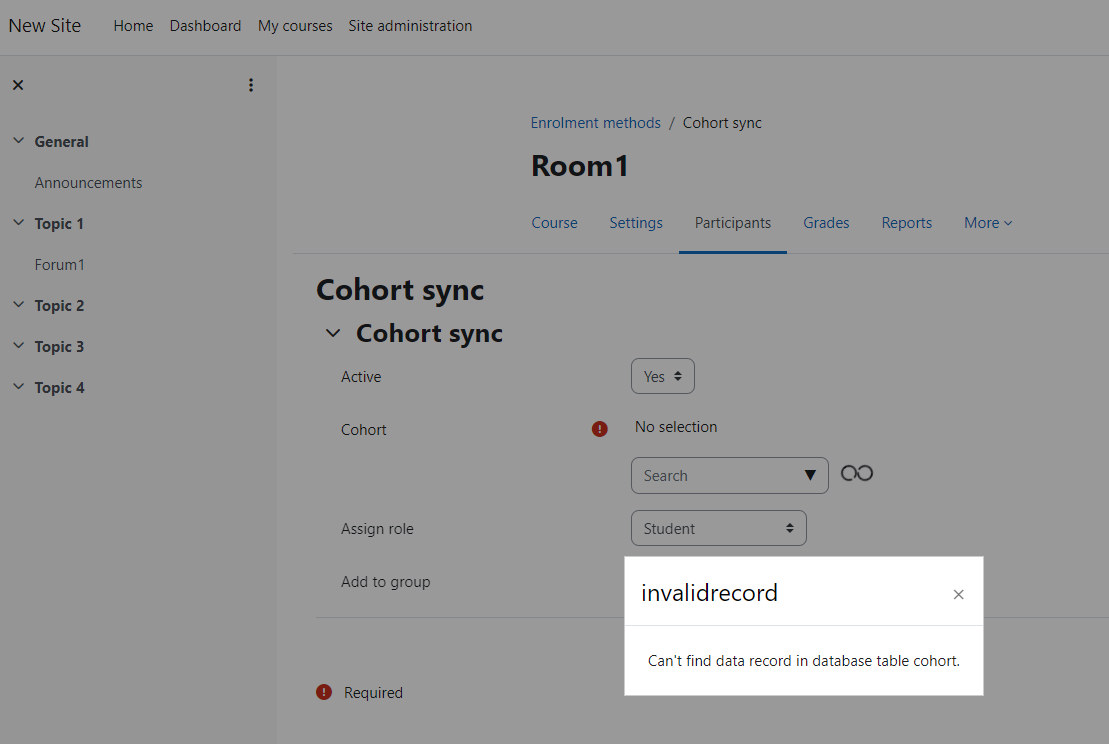Go to Topic 3 section link

pos(59,347)
